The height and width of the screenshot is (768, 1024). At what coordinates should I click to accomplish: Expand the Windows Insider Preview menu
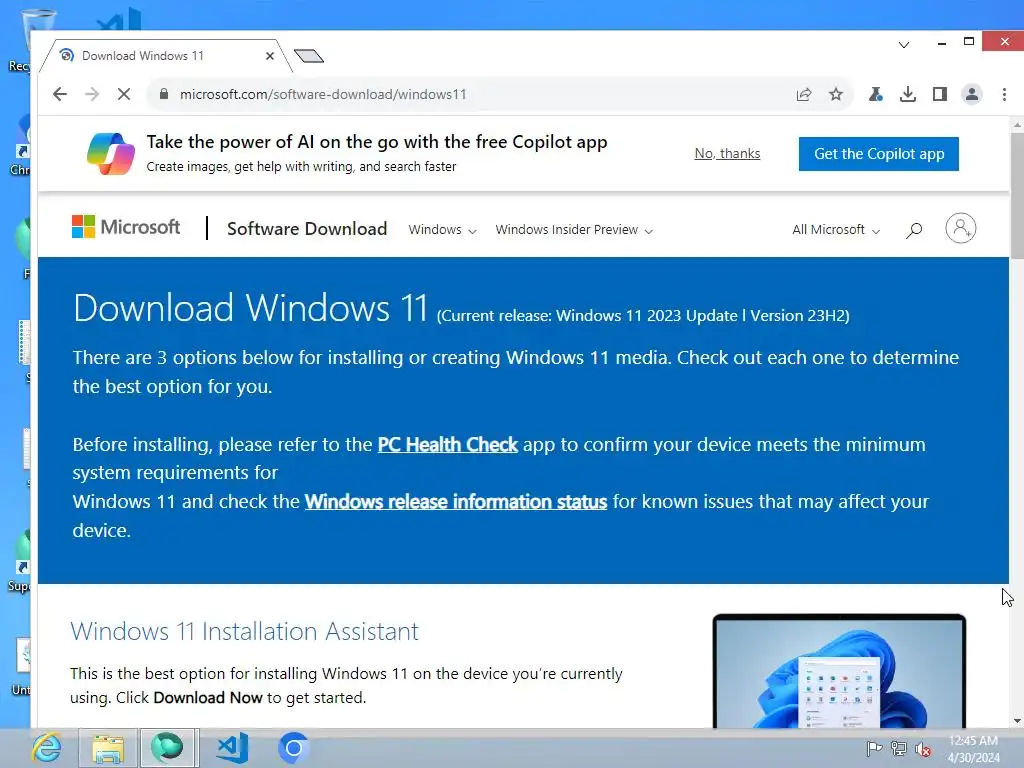[x=574, y=230]
